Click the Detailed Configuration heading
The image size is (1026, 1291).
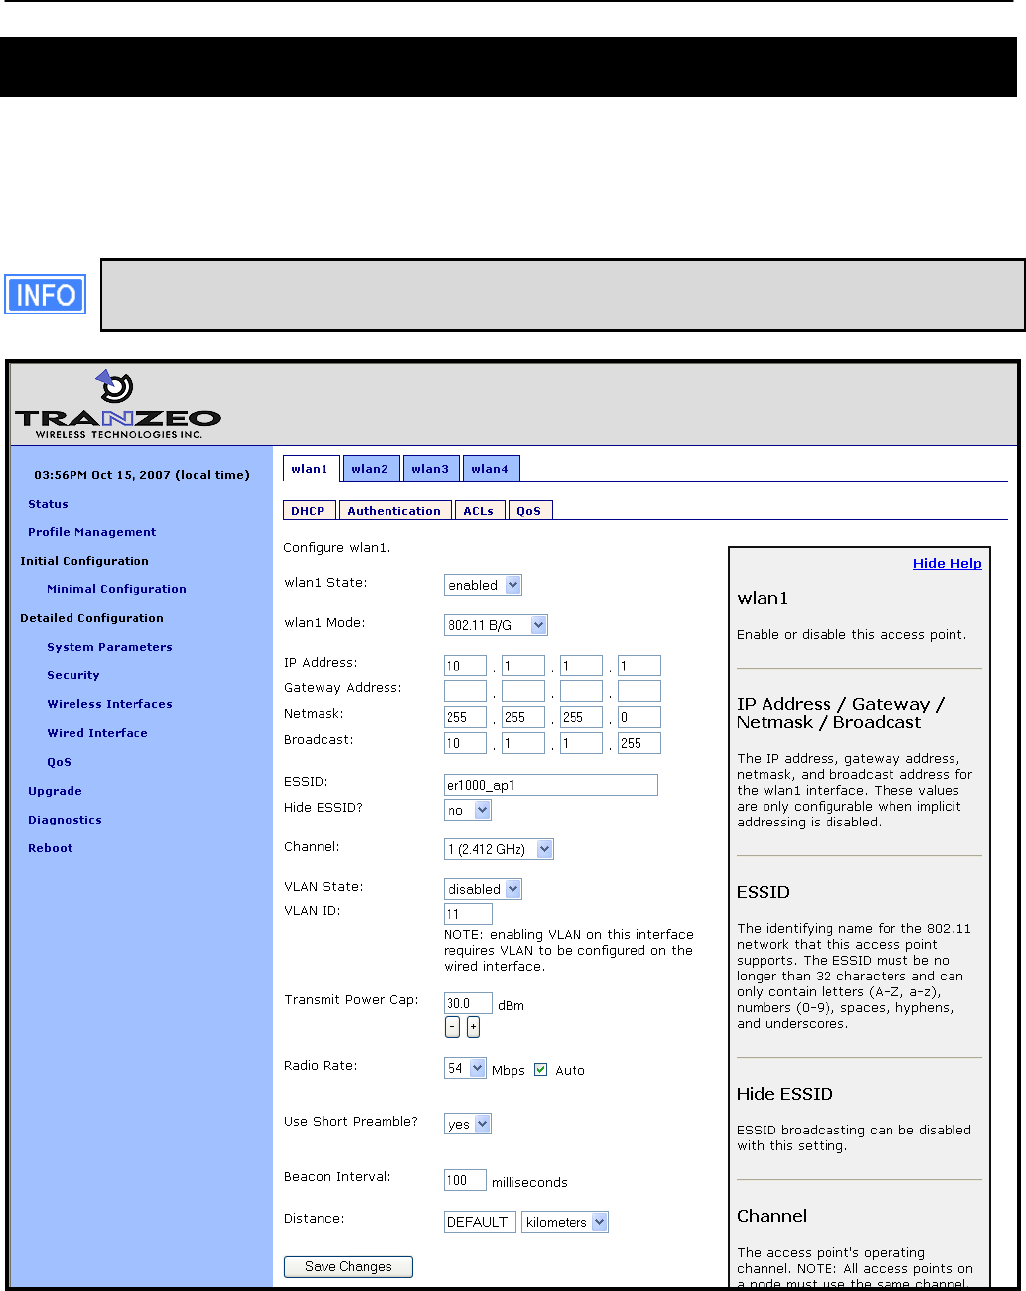(92, 618)
